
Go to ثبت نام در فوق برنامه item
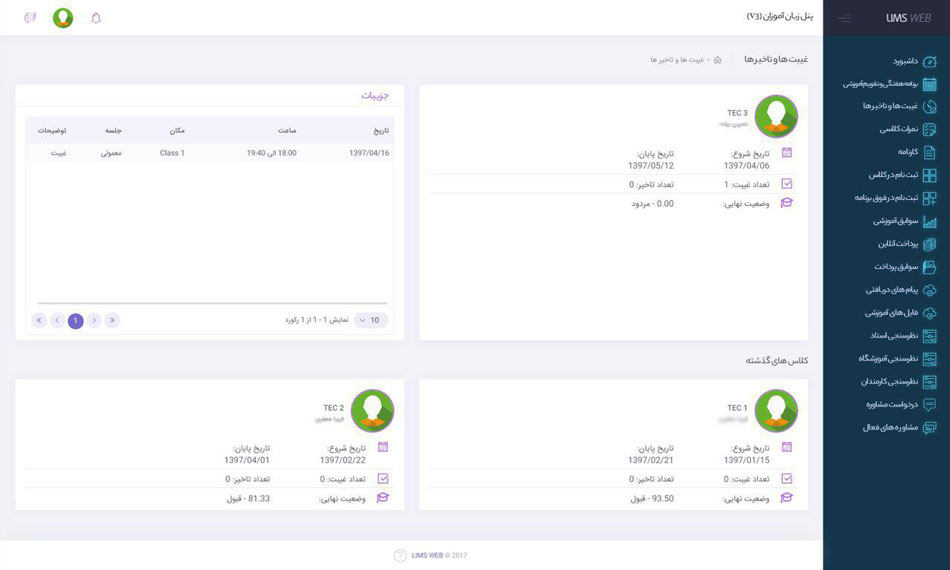coord(895,198)
